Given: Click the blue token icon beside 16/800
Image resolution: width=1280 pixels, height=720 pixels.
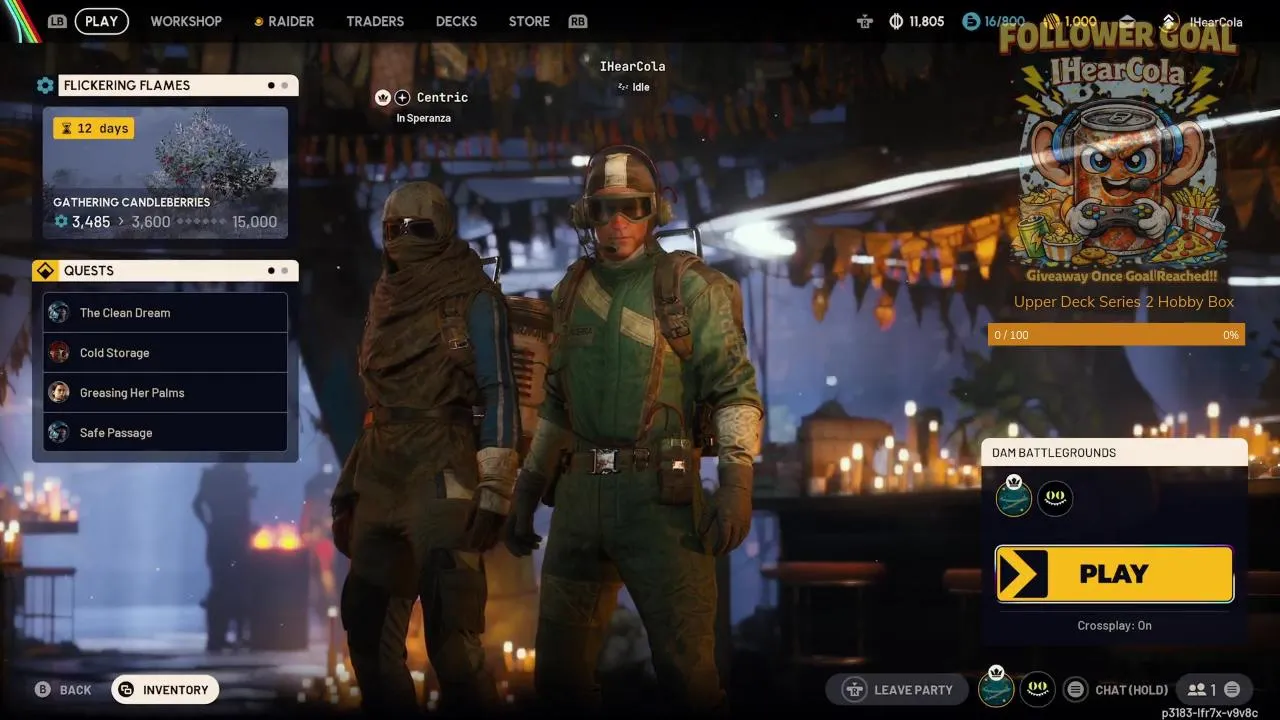Looking at the screenshot, I should point(971,21).
